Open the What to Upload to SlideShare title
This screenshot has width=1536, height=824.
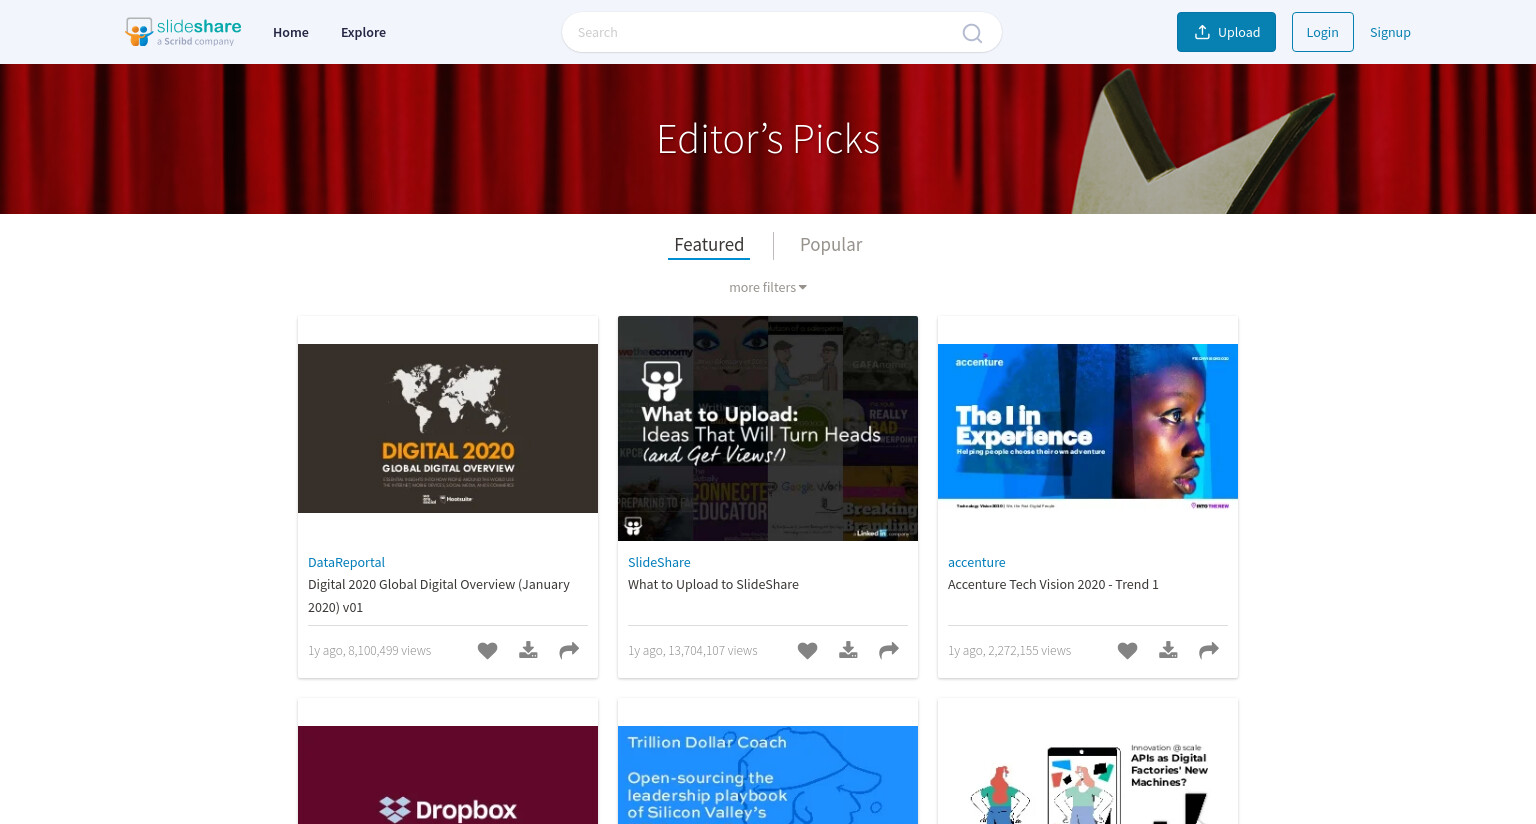713,585
